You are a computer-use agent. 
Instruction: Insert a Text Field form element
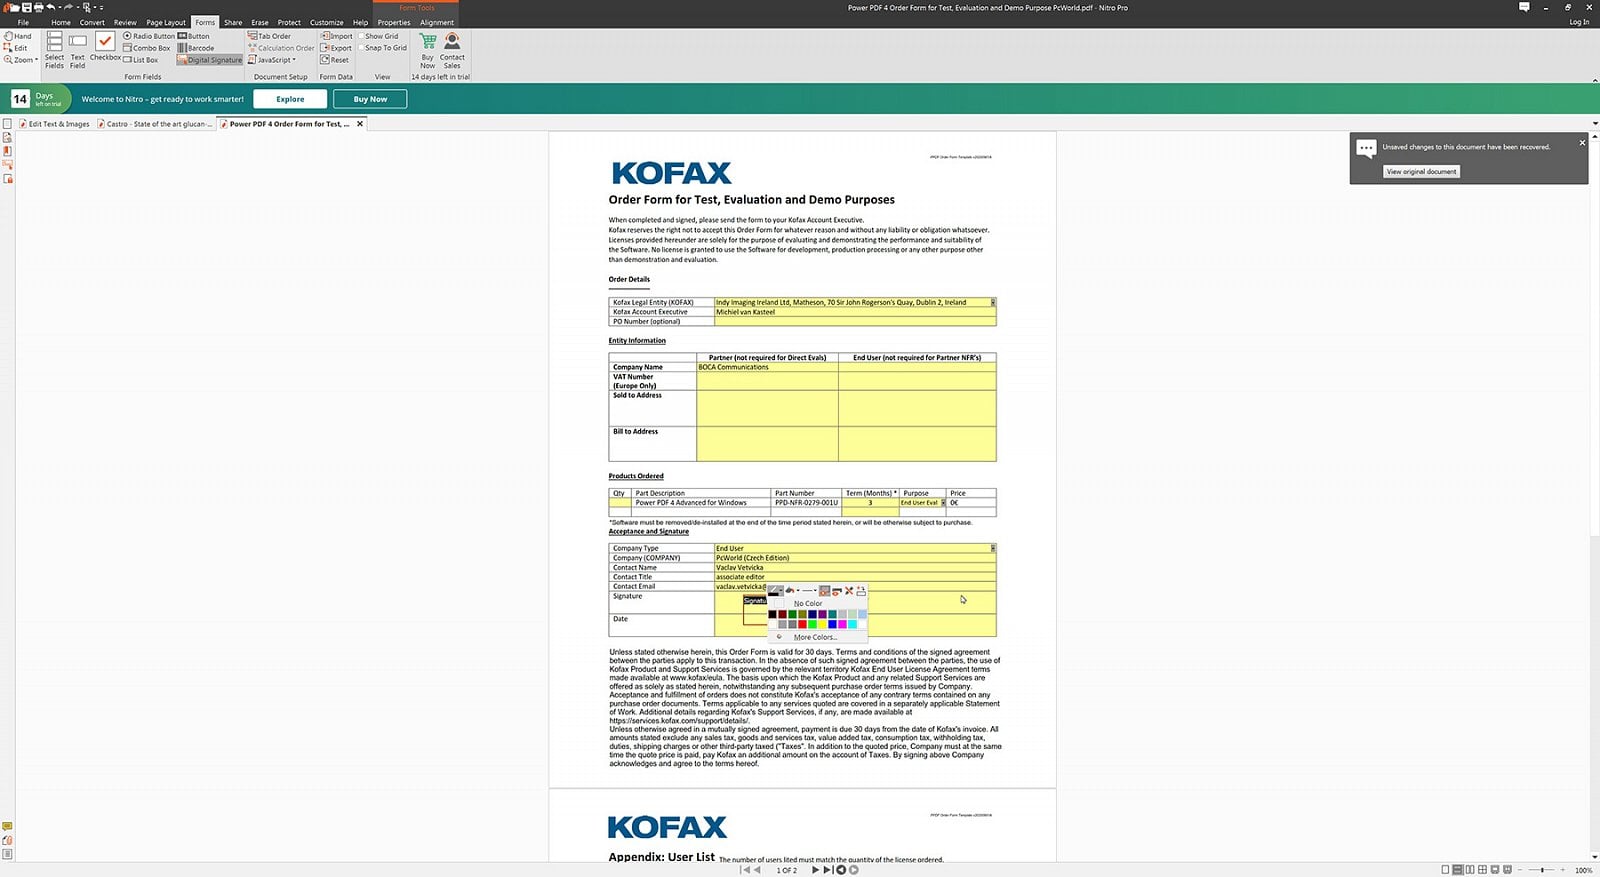point(77,50)
